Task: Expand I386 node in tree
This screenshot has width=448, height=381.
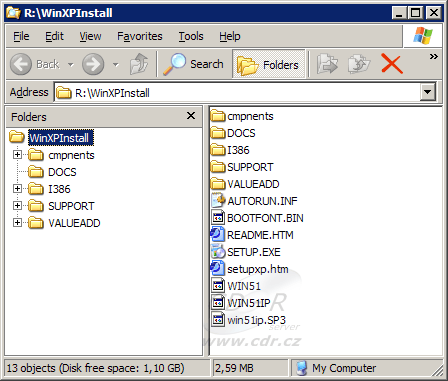Action: [x=17, y=189]
